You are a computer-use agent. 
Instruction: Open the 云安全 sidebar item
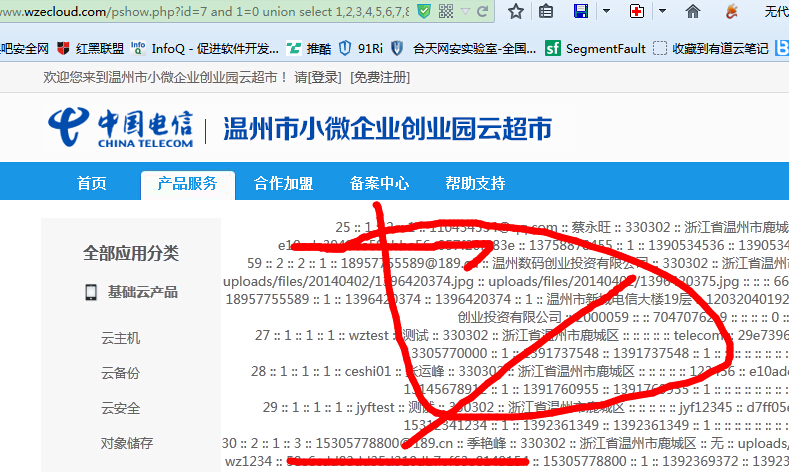pos(120,408)
